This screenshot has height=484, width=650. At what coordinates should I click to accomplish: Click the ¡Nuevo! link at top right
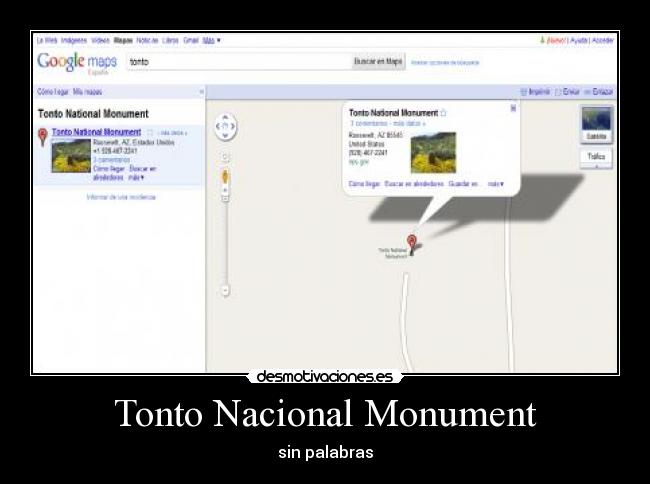coord(556,40)
